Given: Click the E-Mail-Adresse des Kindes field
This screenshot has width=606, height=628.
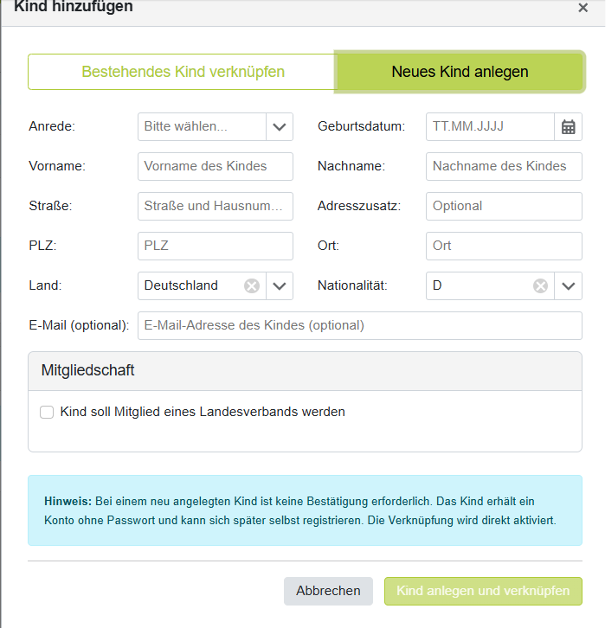Looking at the screenshot, I should click(x=359, y=326).
